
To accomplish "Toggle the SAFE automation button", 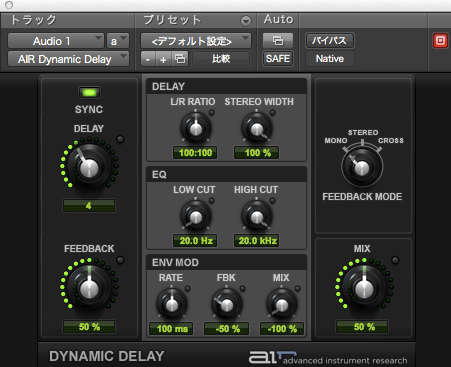I will coord(278,59).
